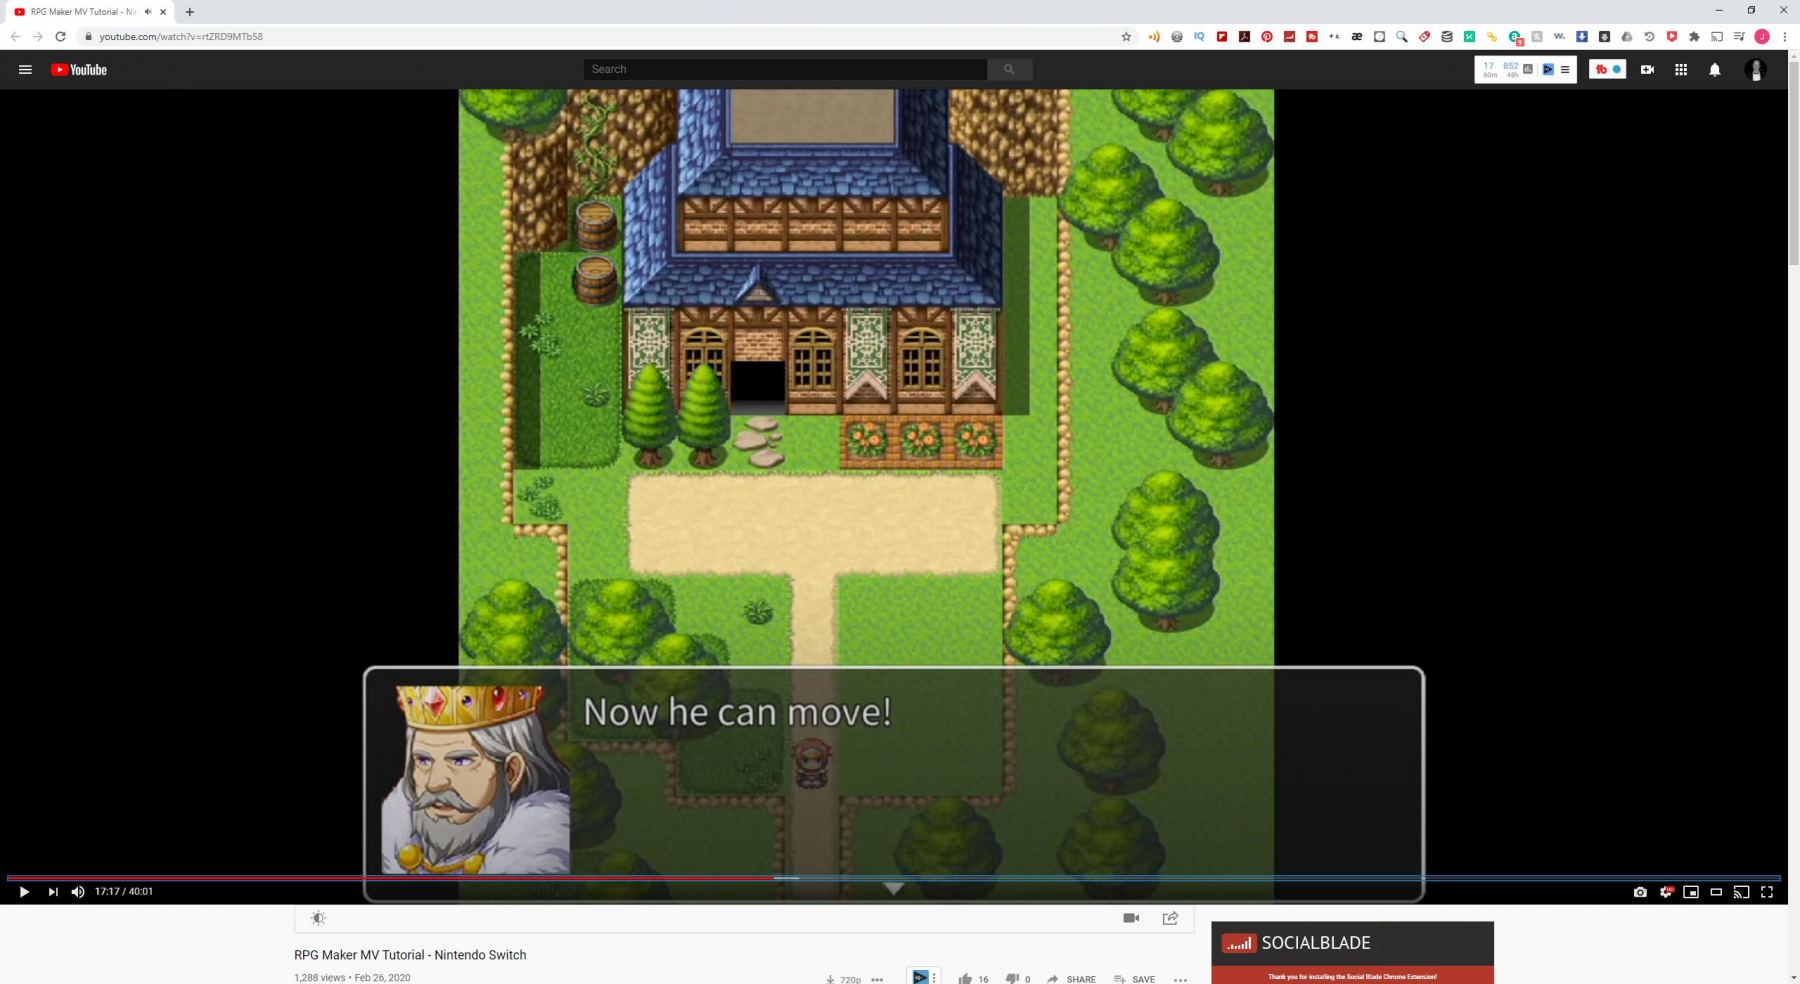The width and height of the screenshot is (1800, 984).
Task: Toggle the brightness sun icon below player
Action: (x=318, y=918)
